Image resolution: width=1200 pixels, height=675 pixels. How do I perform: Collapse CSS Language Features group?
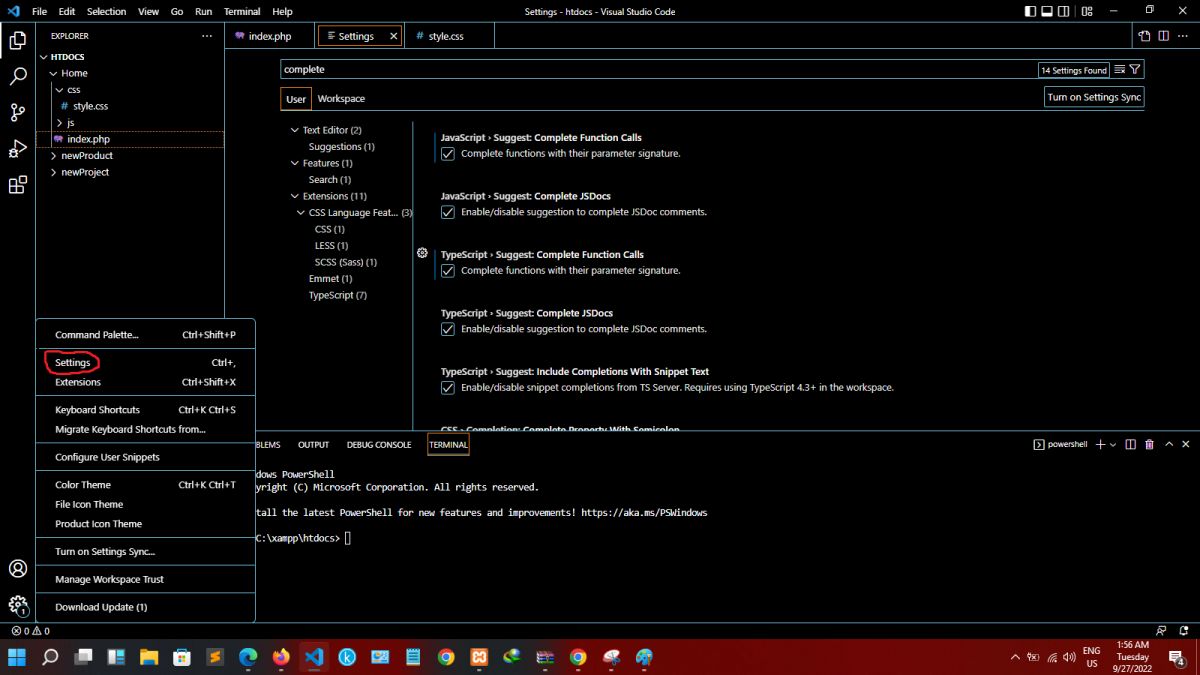click(301, 213)
